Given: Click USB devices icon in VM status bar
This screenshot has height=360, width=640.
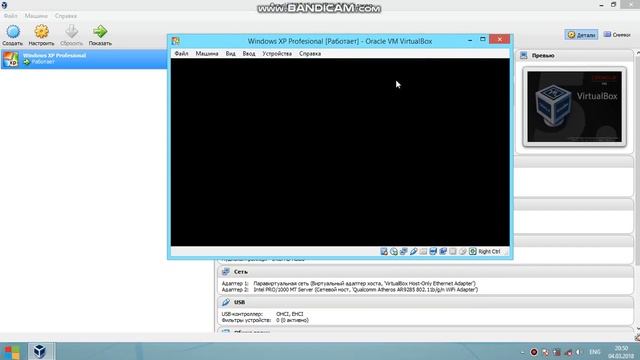Looking at the screenshot, I should pyautogui.click(x=413, y=251).
